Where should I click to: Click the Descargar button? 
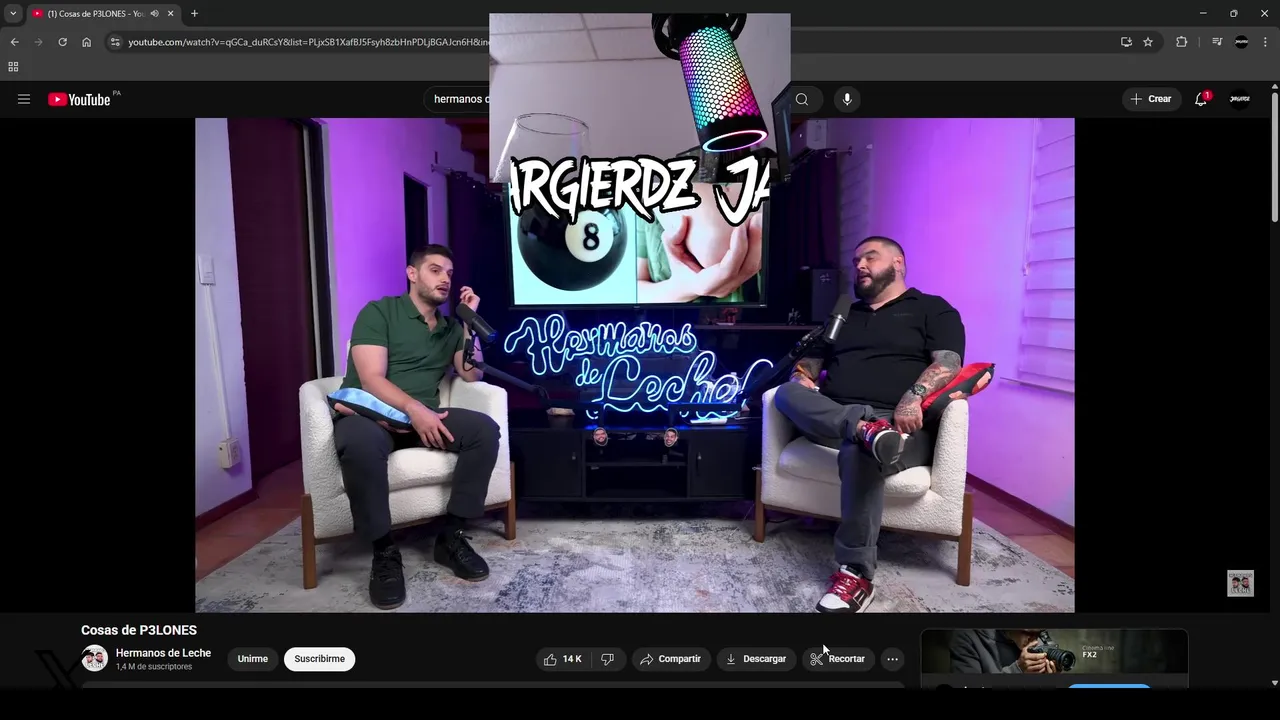pyautogui.click(x=756, y=659)
